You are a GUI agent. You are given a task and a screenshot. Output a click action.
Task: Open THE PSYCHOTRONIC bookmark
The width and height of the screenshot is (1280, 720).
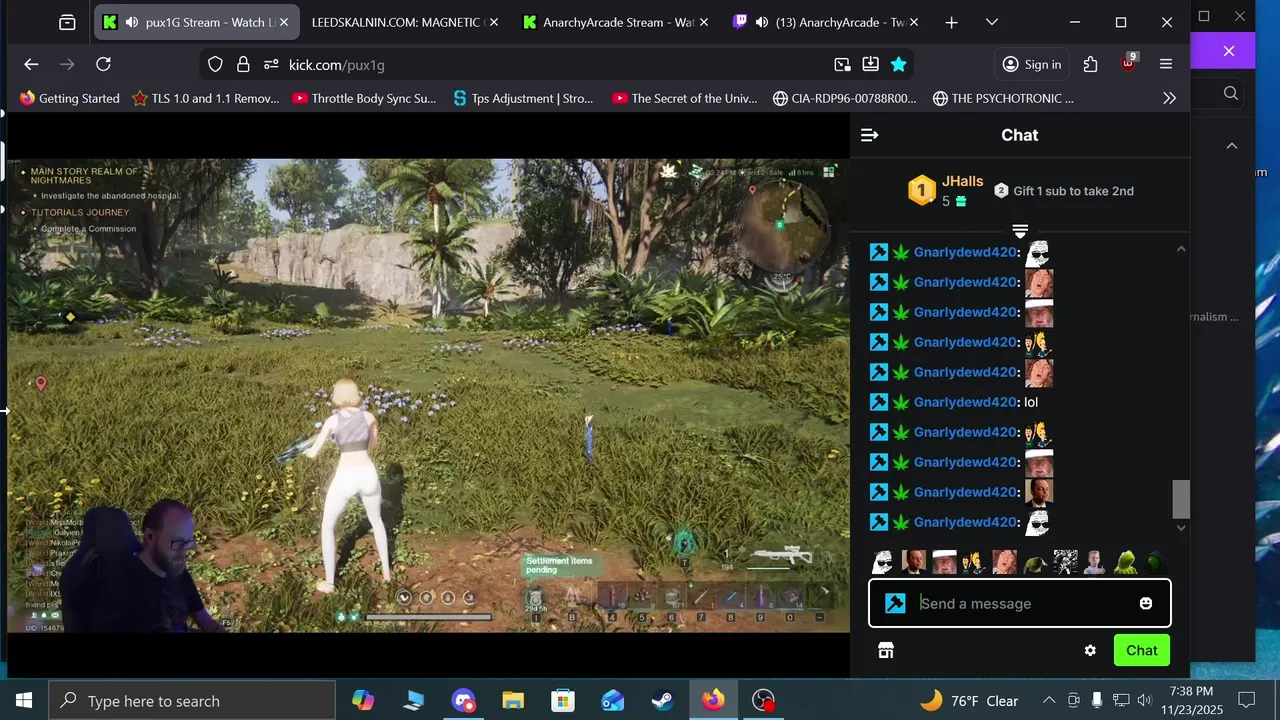(x=1003, y=98)
